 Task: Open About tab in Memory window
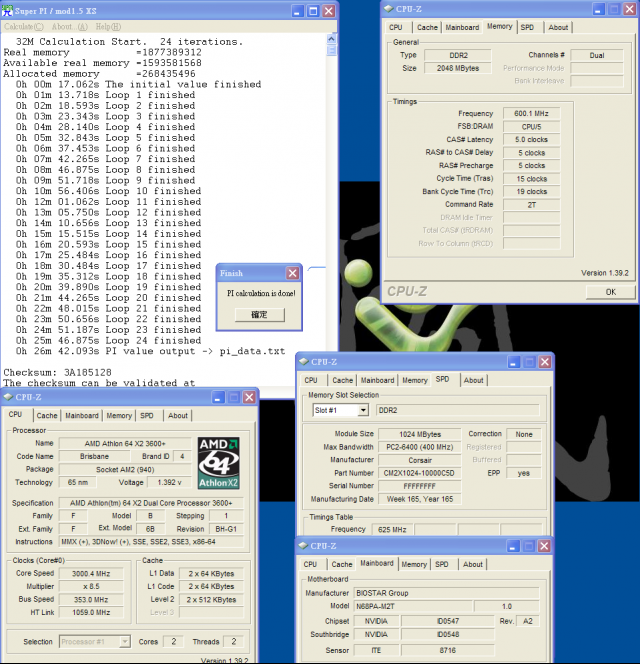coord(558,28)
